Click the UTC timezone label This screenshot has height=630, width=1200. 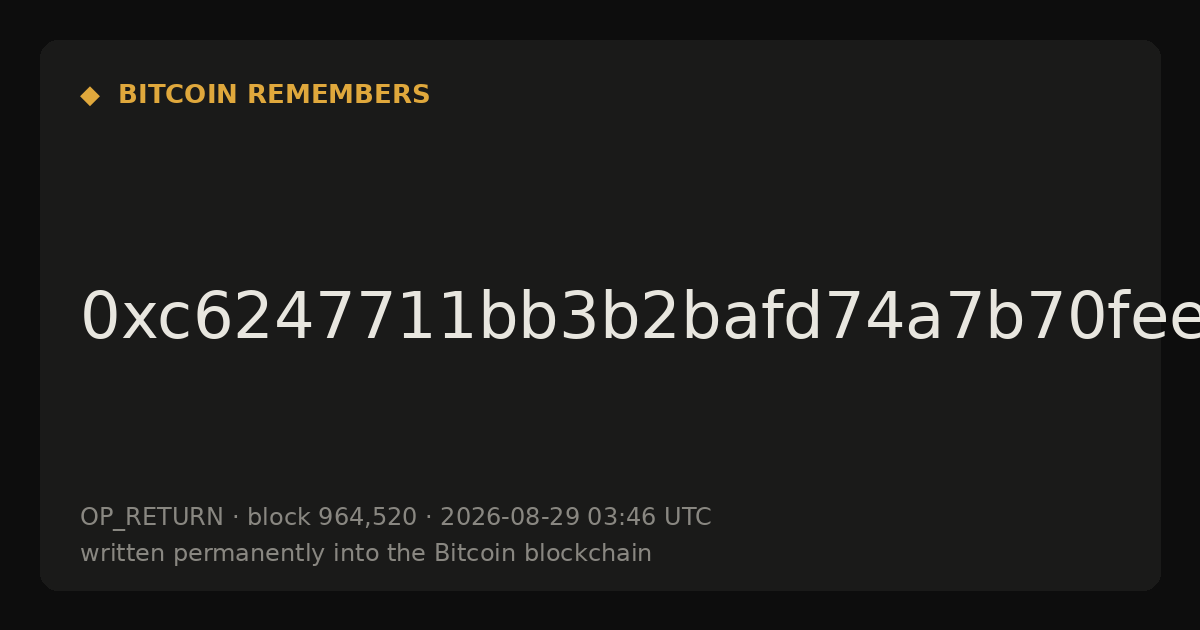point(687,517)
